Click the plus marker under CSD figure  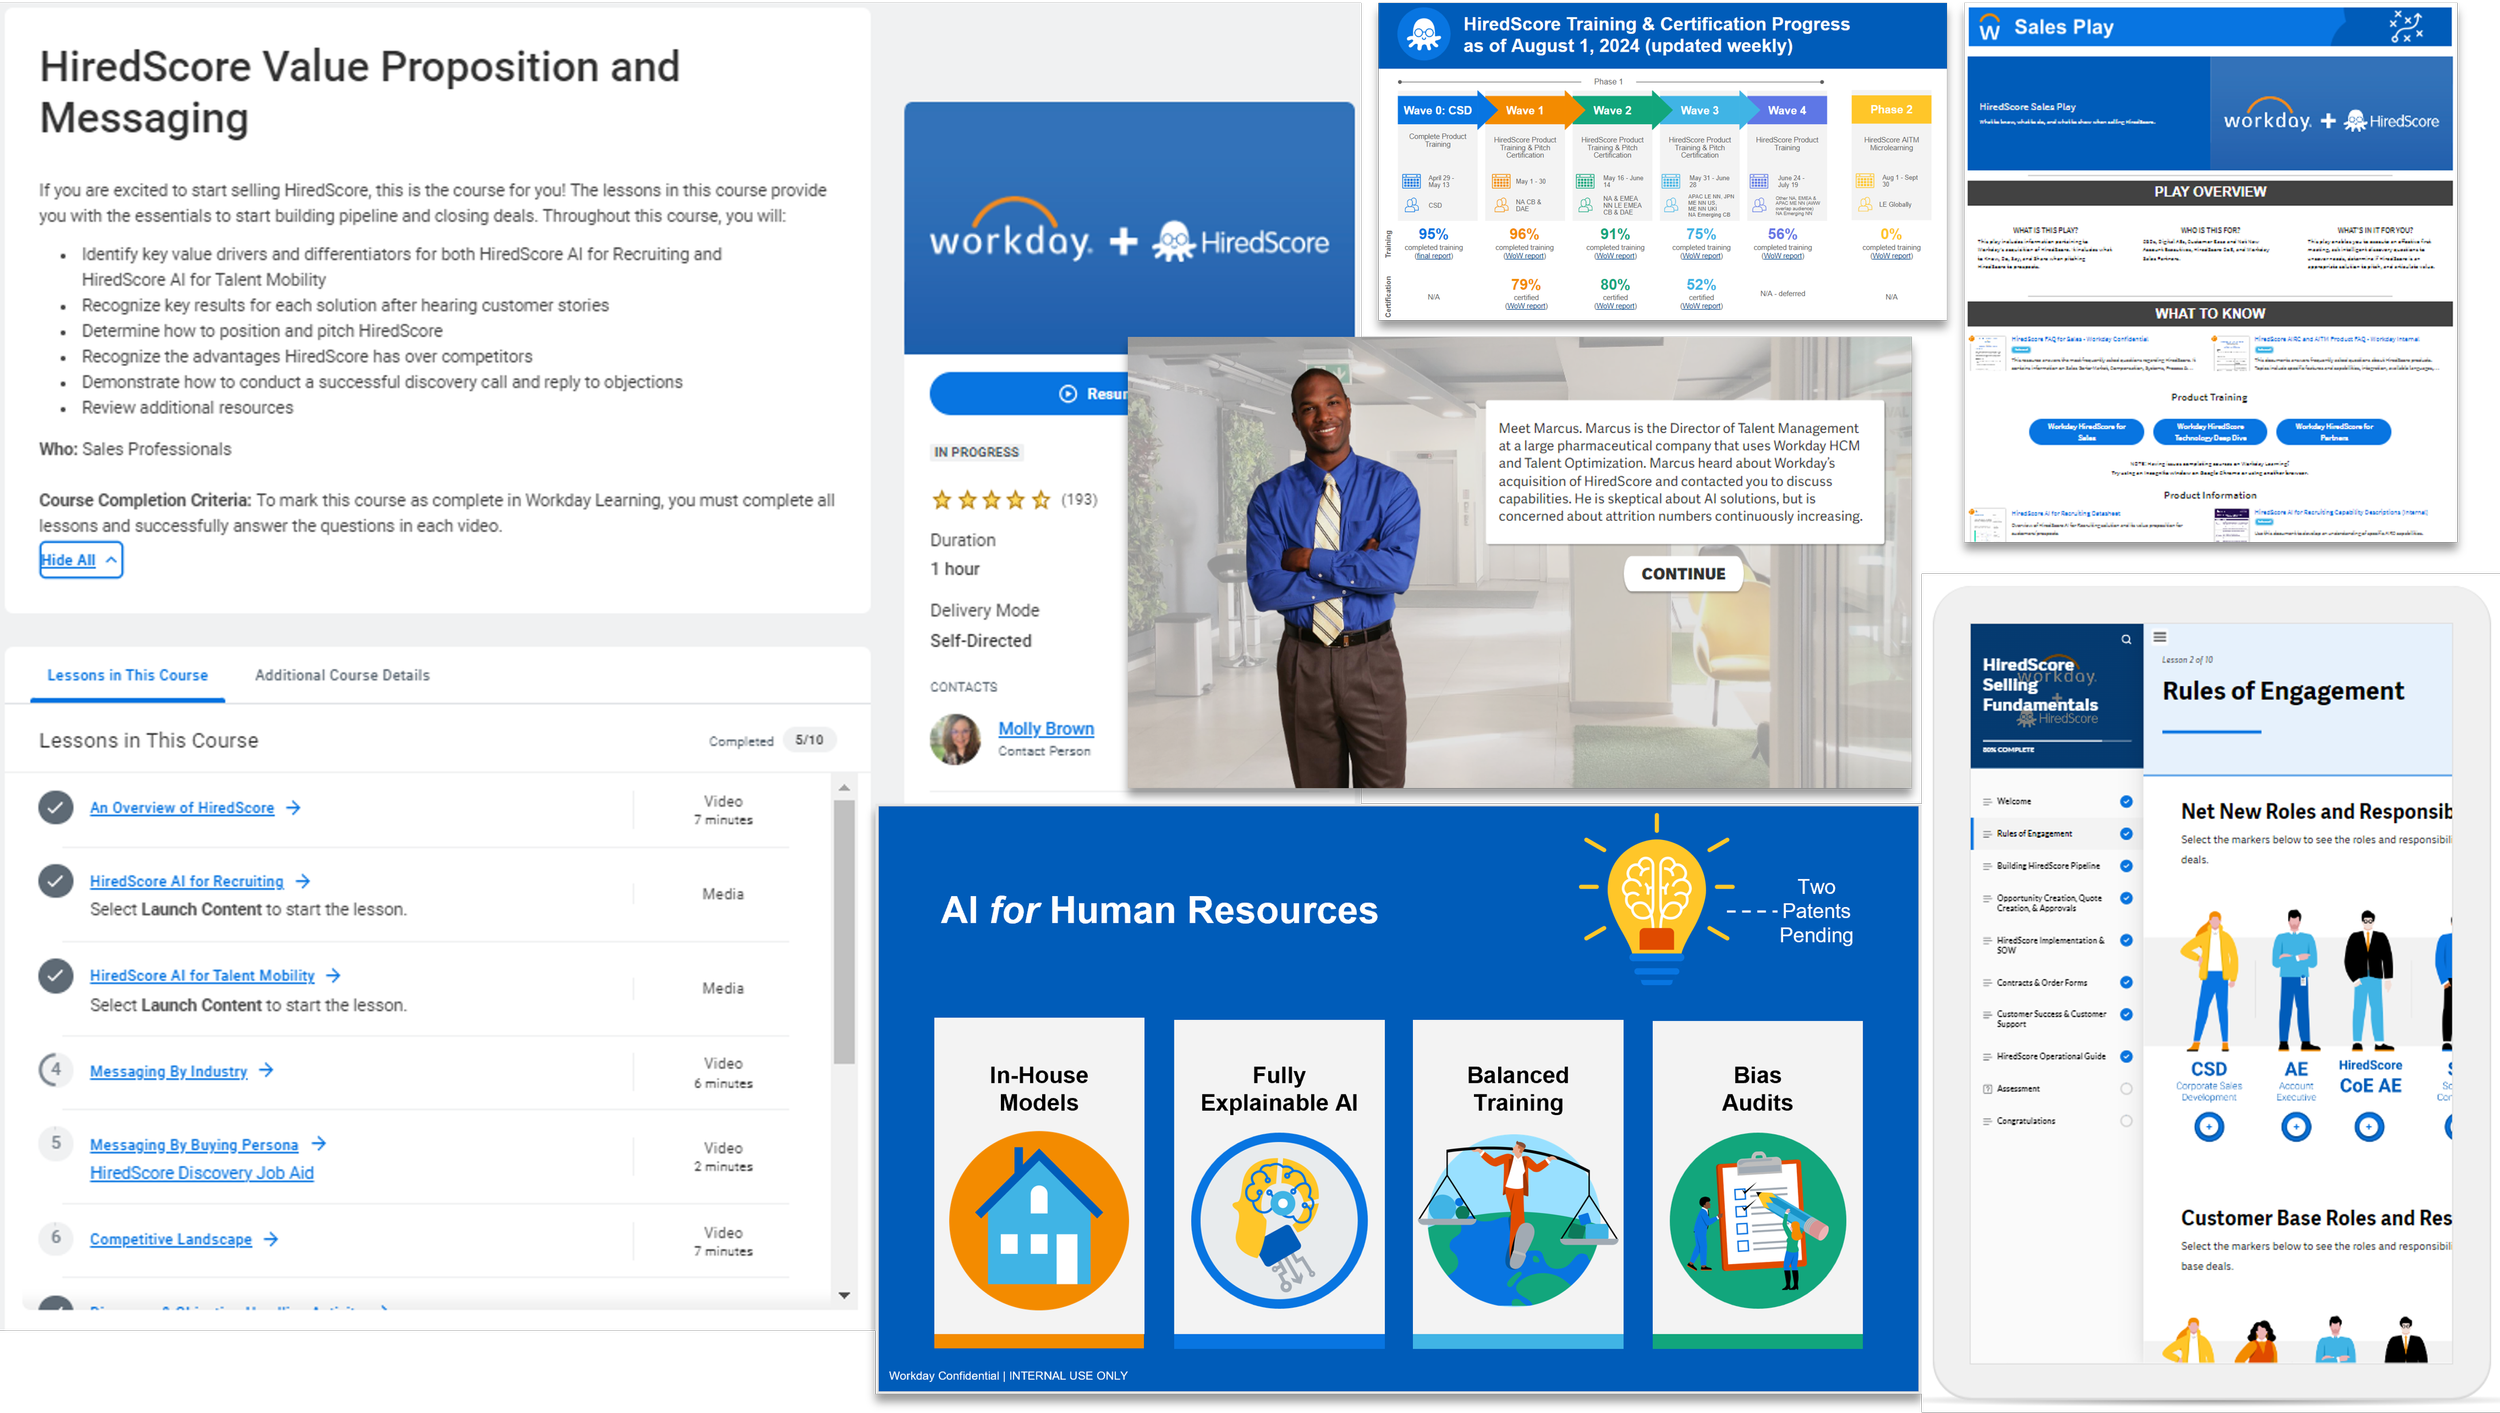pyautogui.click(x=2209, y=1127)
